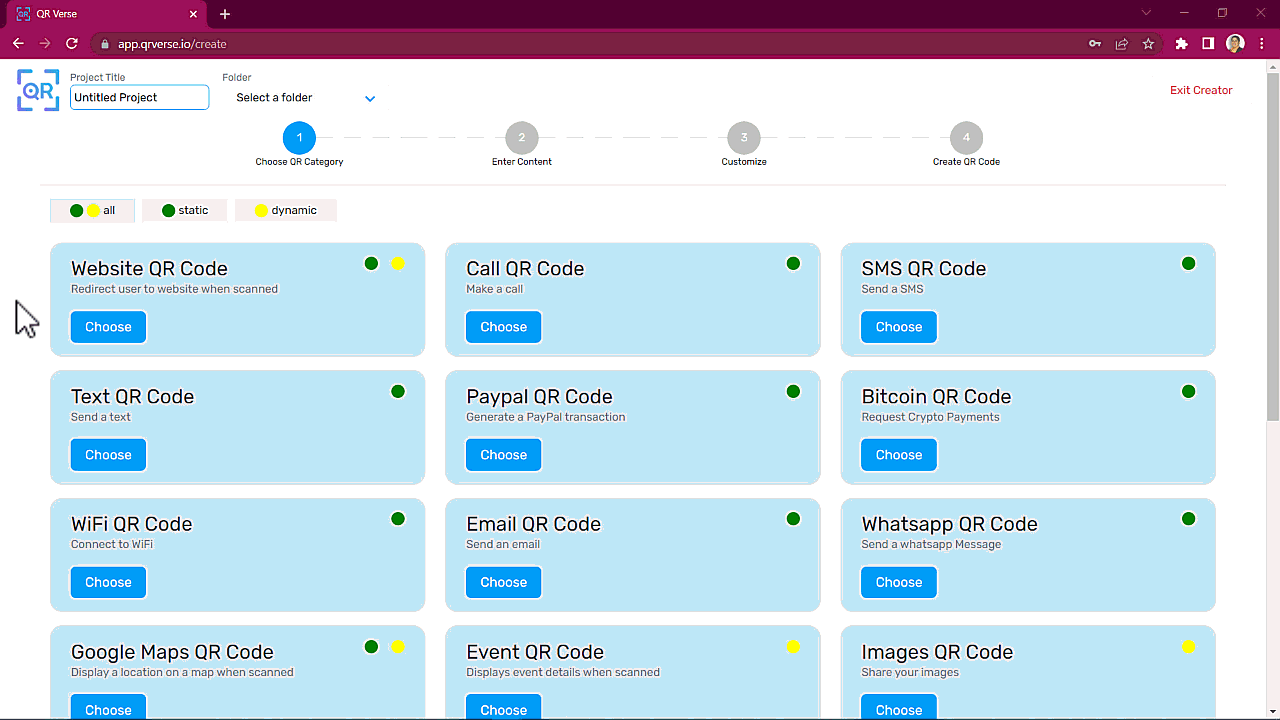The height and width of the screenshot is (720, 1280).
Task: Click Google Maps QR Code title
Action: [172, 652]
